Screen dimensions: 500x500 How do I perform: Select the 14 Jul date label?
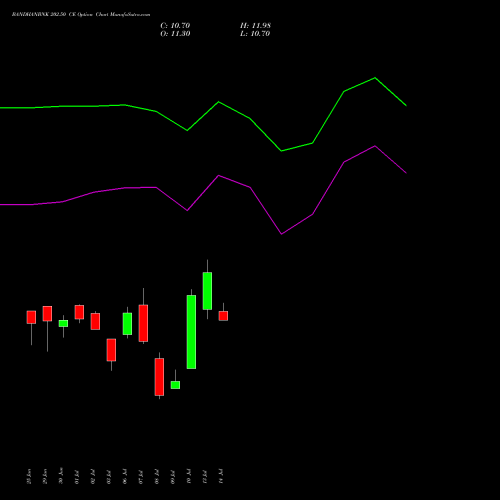pyautogui.click(x=221, y=476)
